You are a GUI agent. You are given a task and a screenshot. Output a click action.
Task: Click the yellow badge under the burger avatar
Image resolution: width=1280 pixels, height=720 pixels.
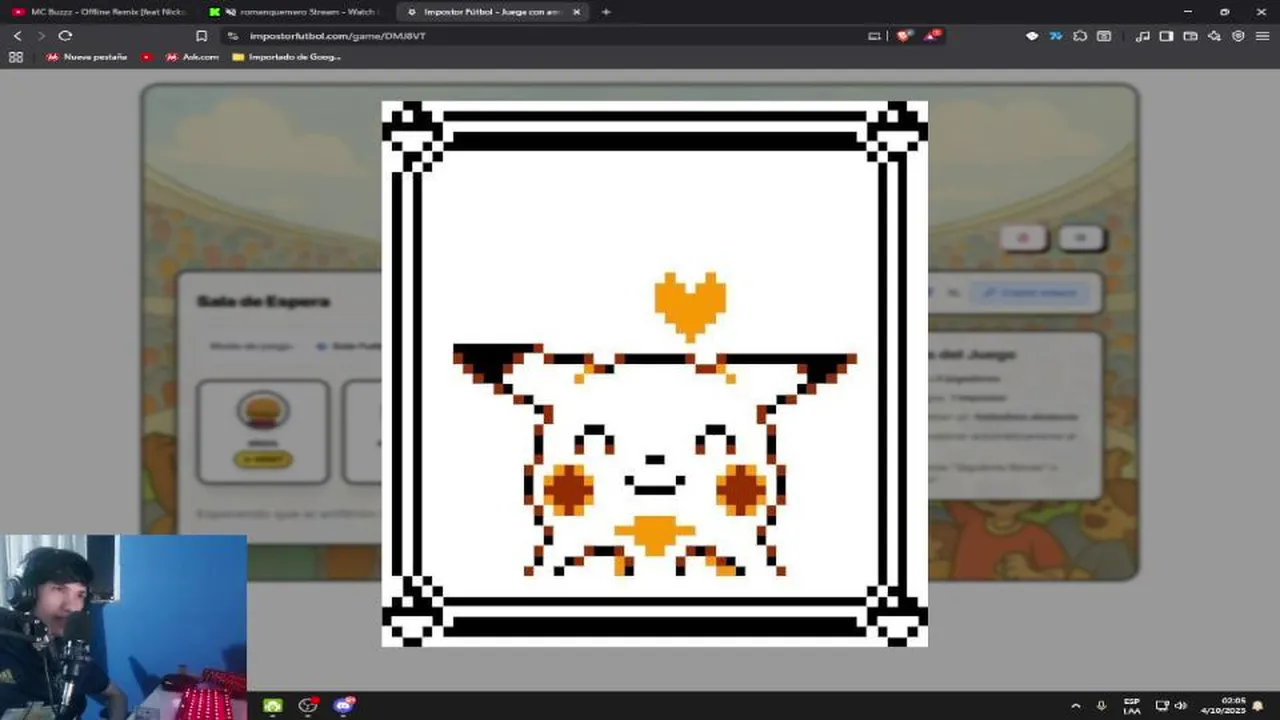(x=263, y=459)
